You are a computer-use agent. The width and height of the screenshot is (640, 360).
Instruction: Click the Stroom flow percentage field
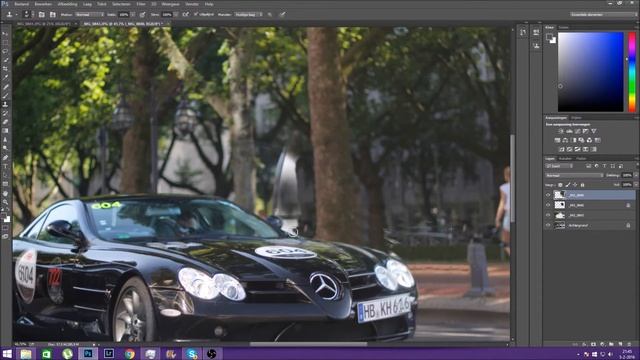(167, 14)
